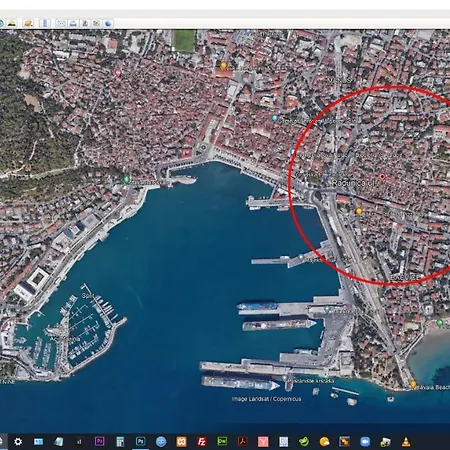450x450 pixels.
Task: Click green pin at western harbor edge
Action: click(x=127, y=180)
